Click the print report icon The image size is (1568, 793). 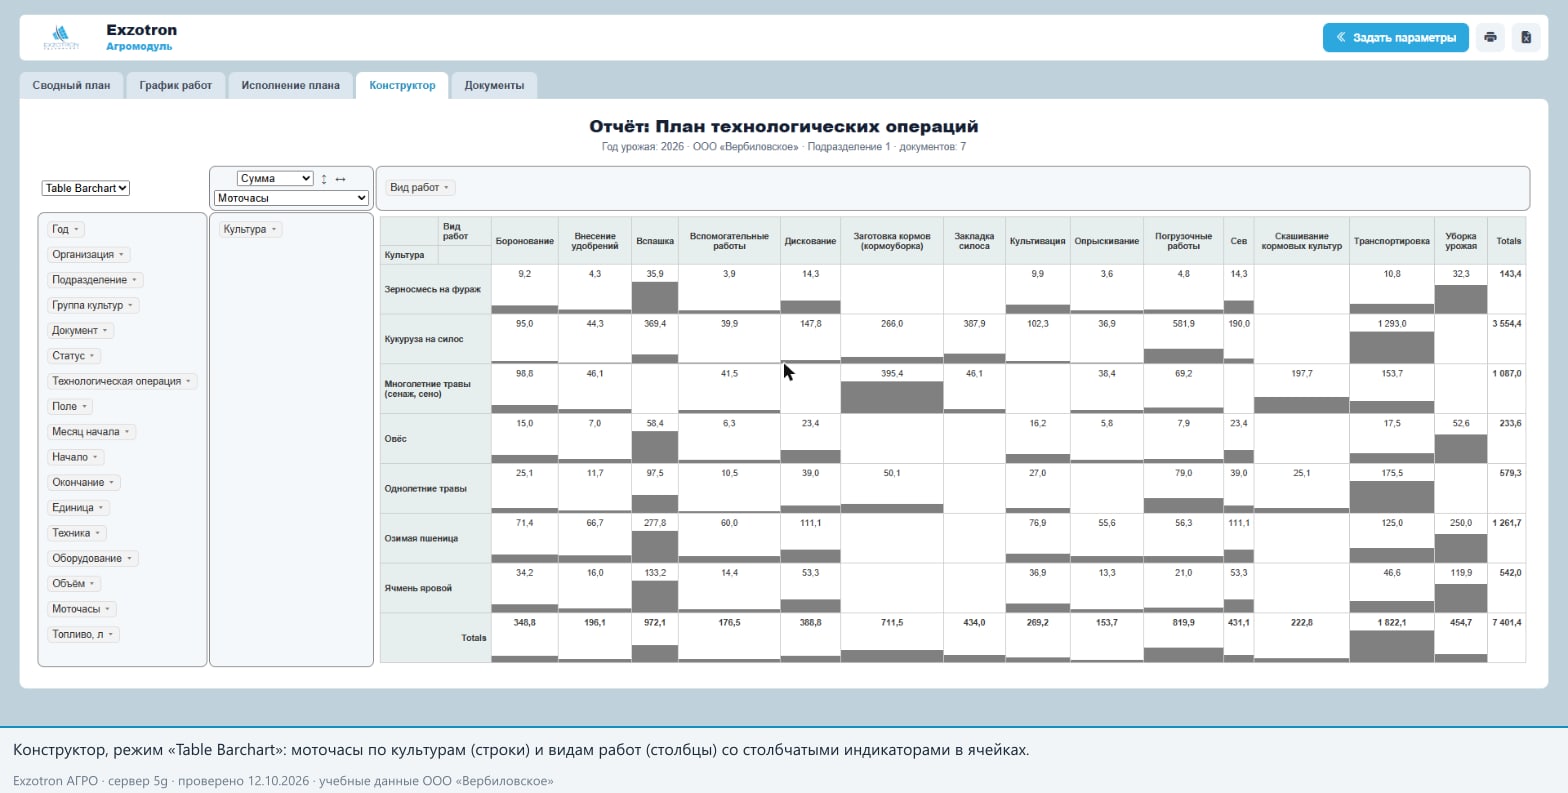click(x=1490, y=38)
